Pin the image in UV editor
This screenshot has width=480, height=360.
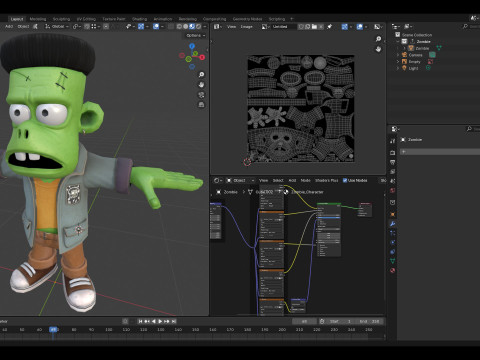pyautogui.click(x=330, y=26)
